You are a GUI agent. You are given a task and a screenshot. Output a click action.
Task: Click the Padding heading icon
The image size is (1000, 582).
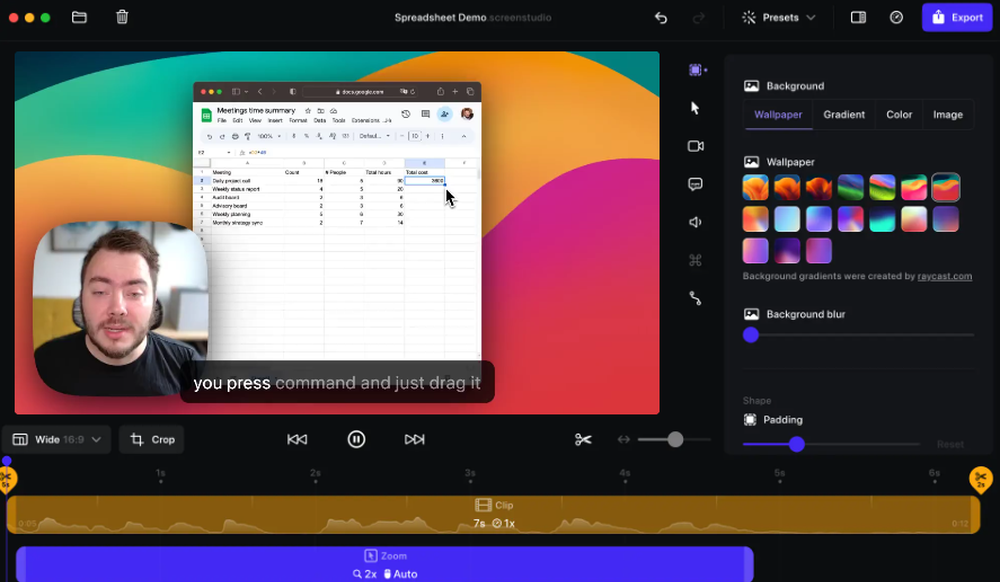click(x=750, y=419)
